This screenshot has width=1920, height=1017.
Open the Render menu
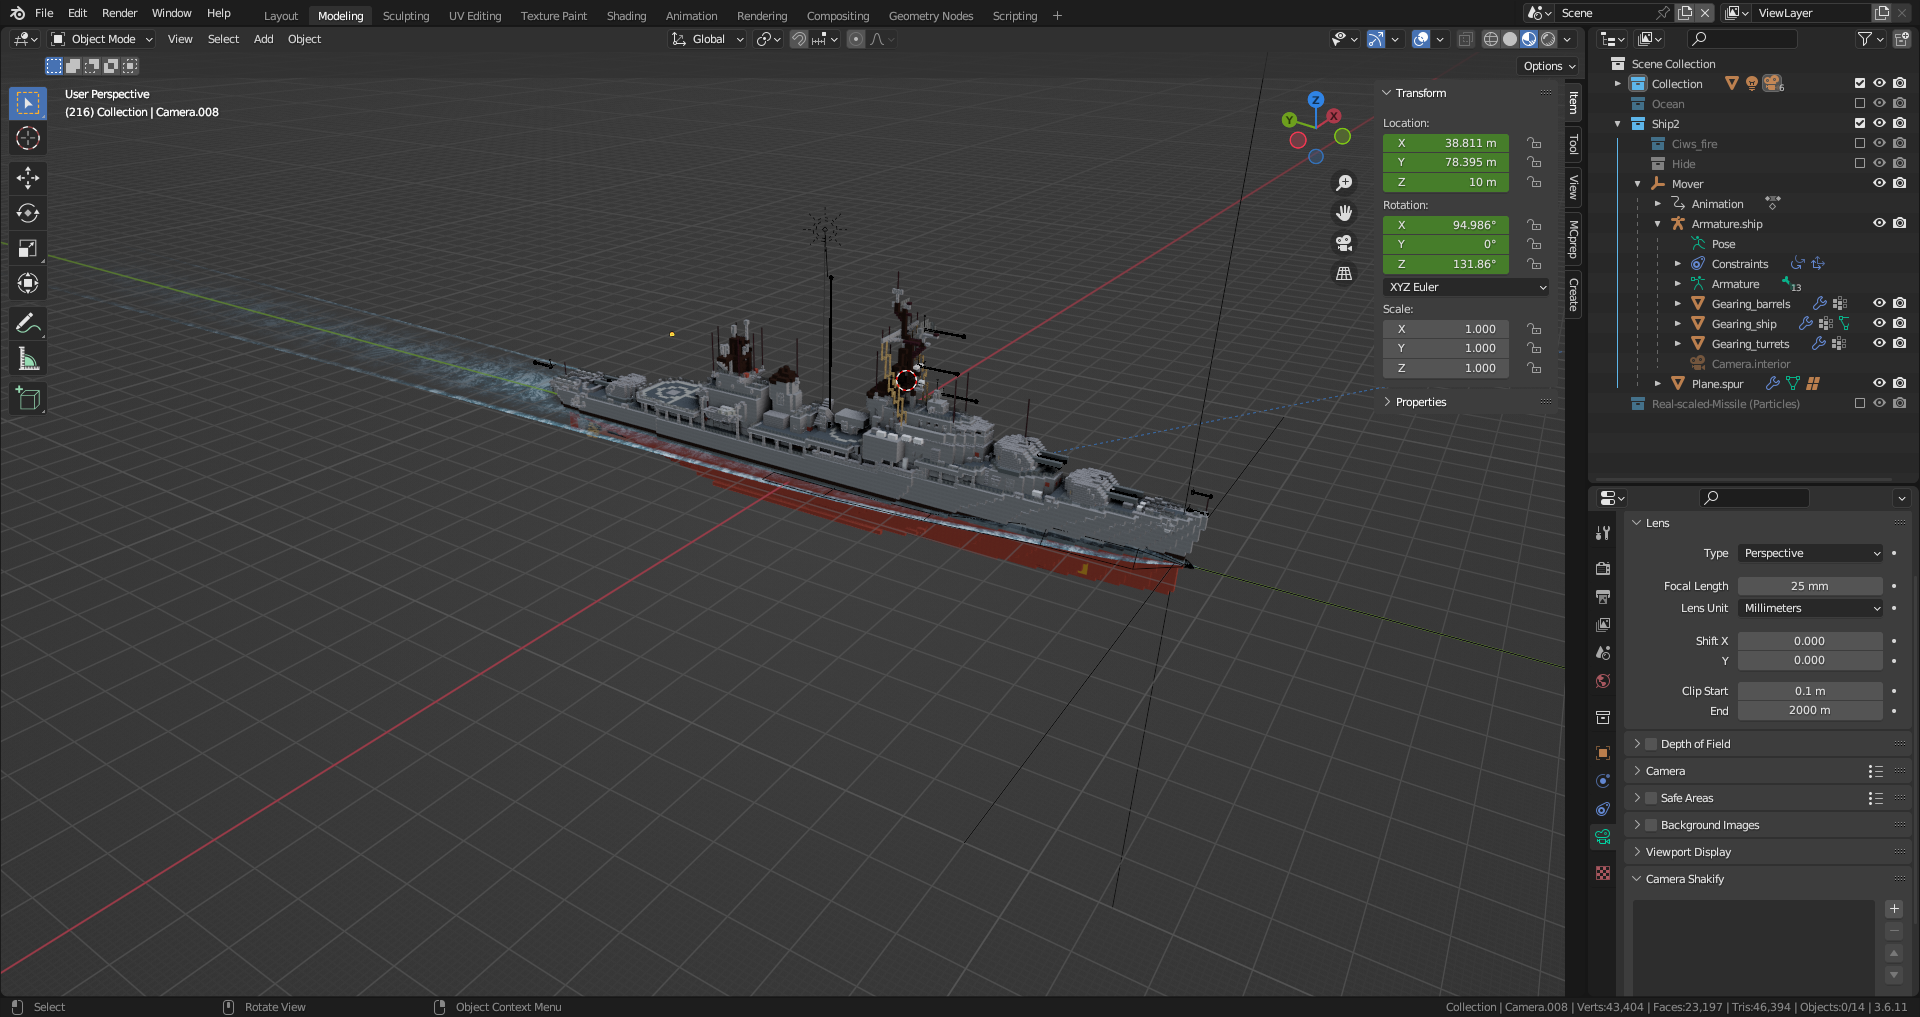tap(119, 13)
